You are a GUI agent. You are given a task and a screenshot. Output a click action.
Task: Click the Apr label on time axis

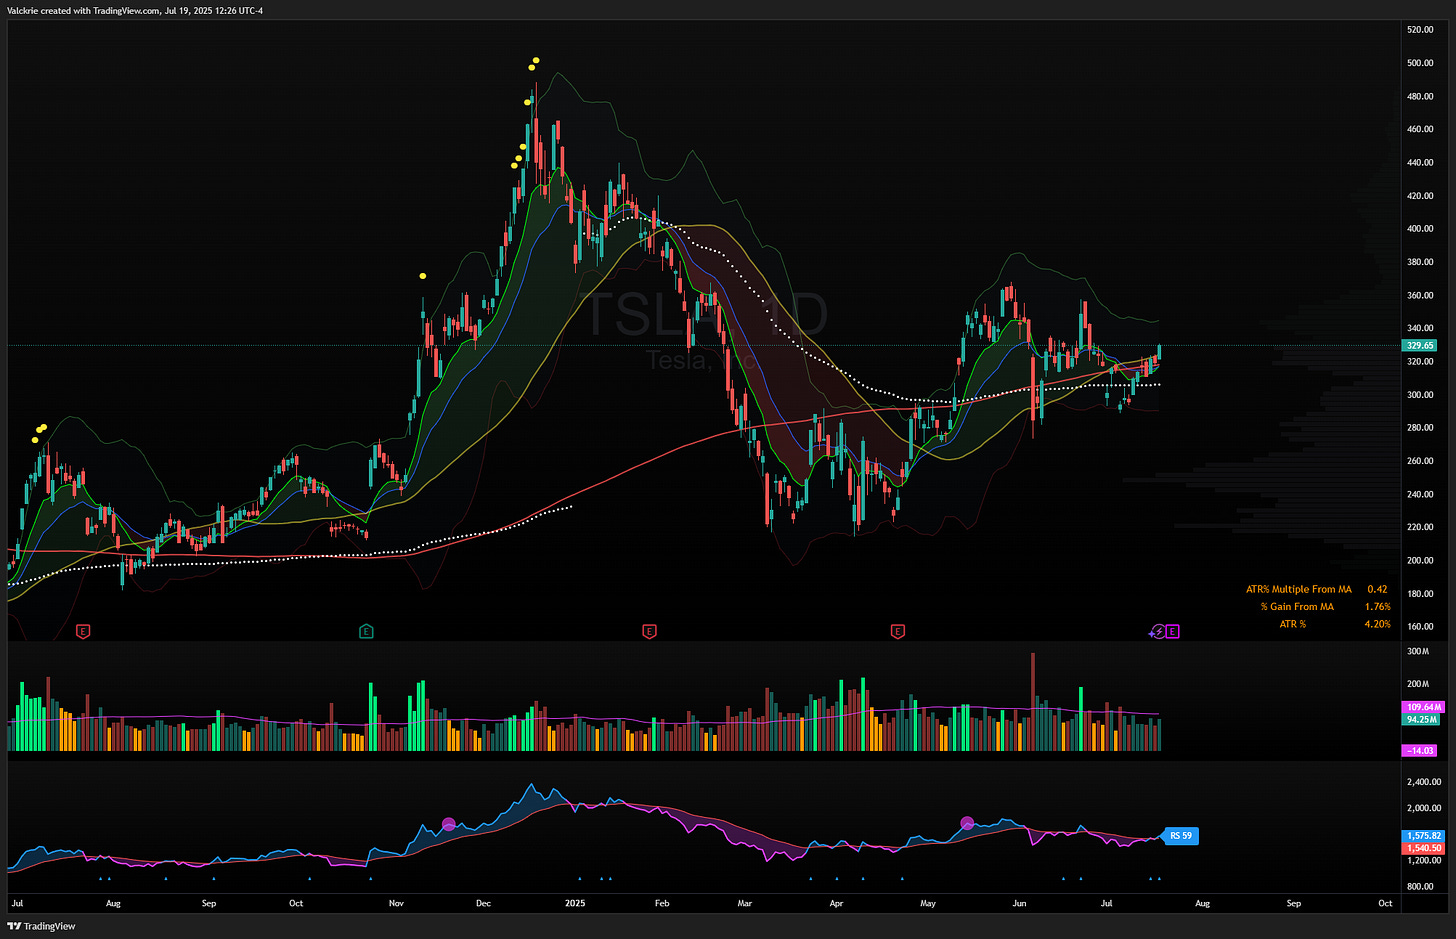[836, 903]
